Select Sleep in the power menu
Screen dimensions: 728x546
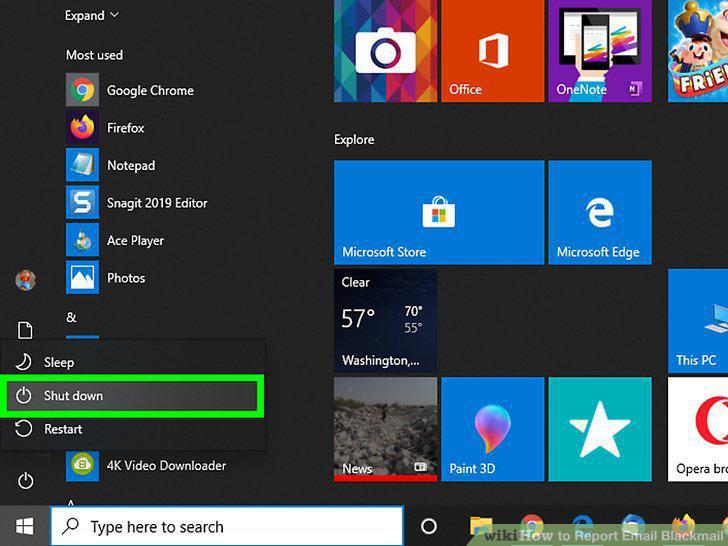(x=133, y=362)
